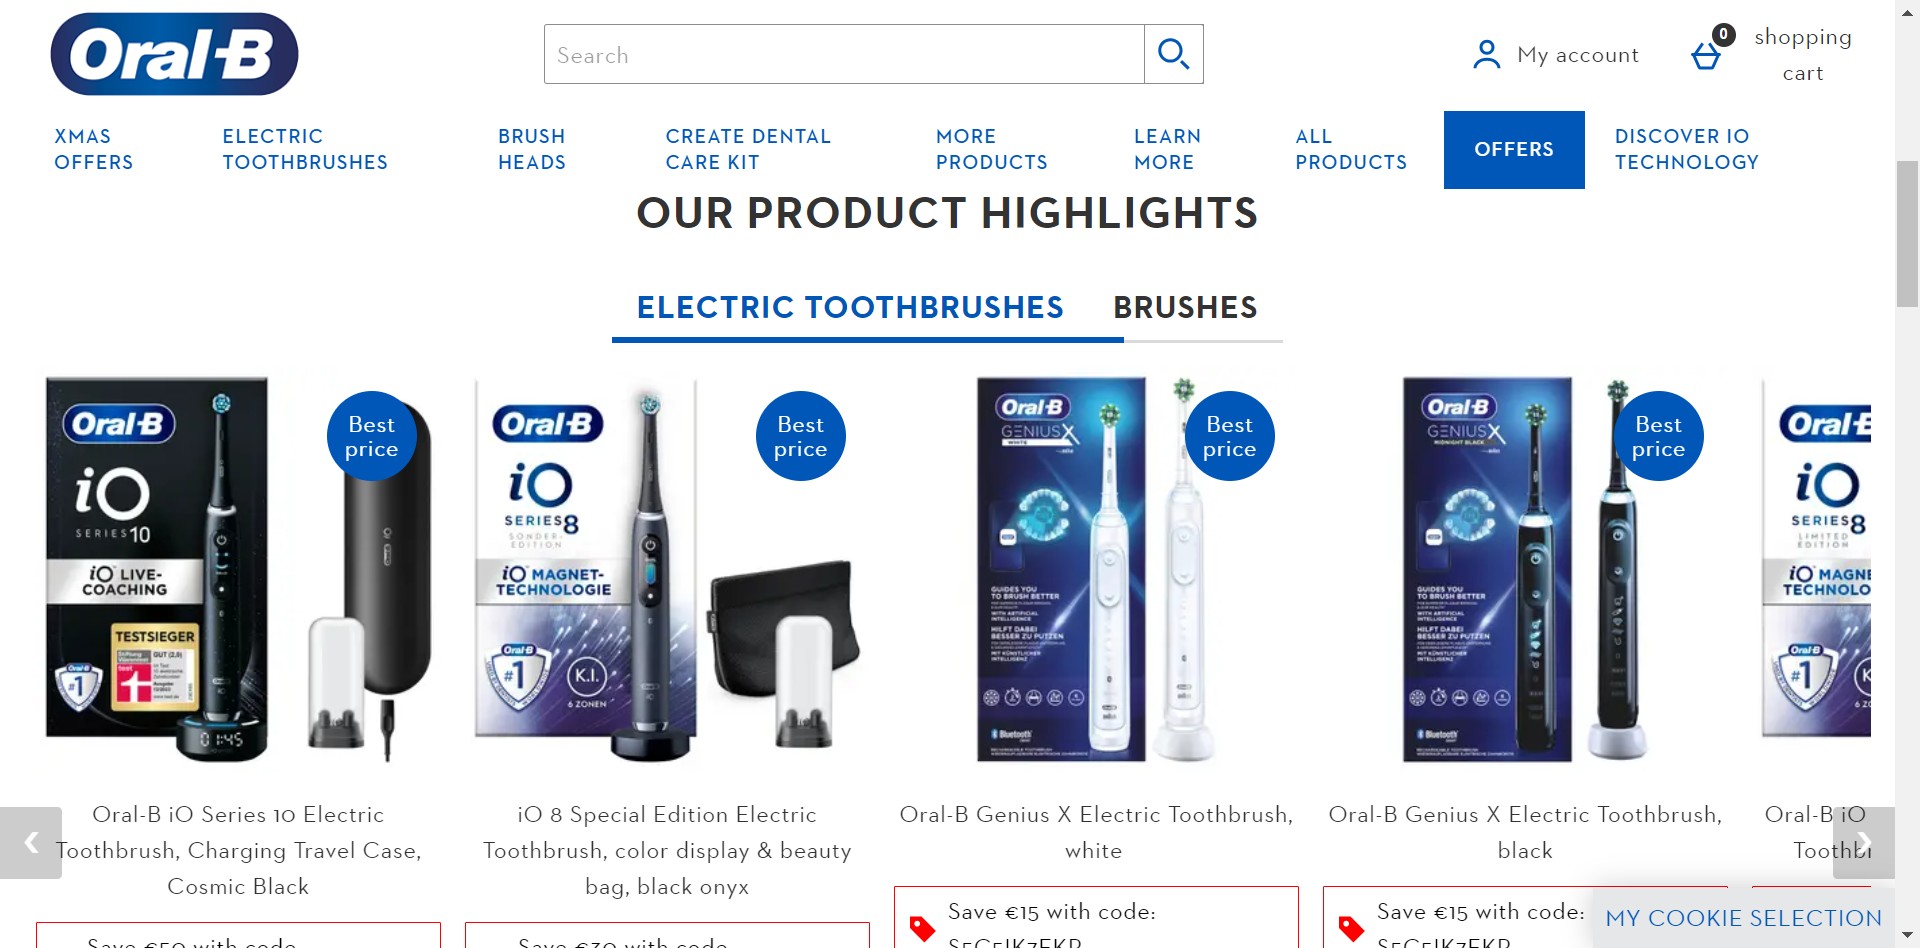Open Xmas Offers in navigation
Viewport: 1920px width, 948px height.
pyautogui.click(x=94, y=149)
